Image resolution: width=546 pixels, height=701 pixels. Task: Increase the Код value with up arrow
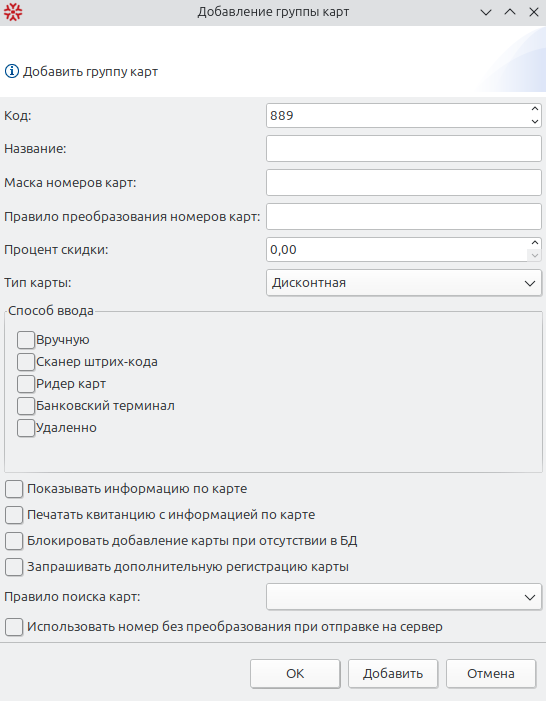pyautogui.click(x=534, y=109)
